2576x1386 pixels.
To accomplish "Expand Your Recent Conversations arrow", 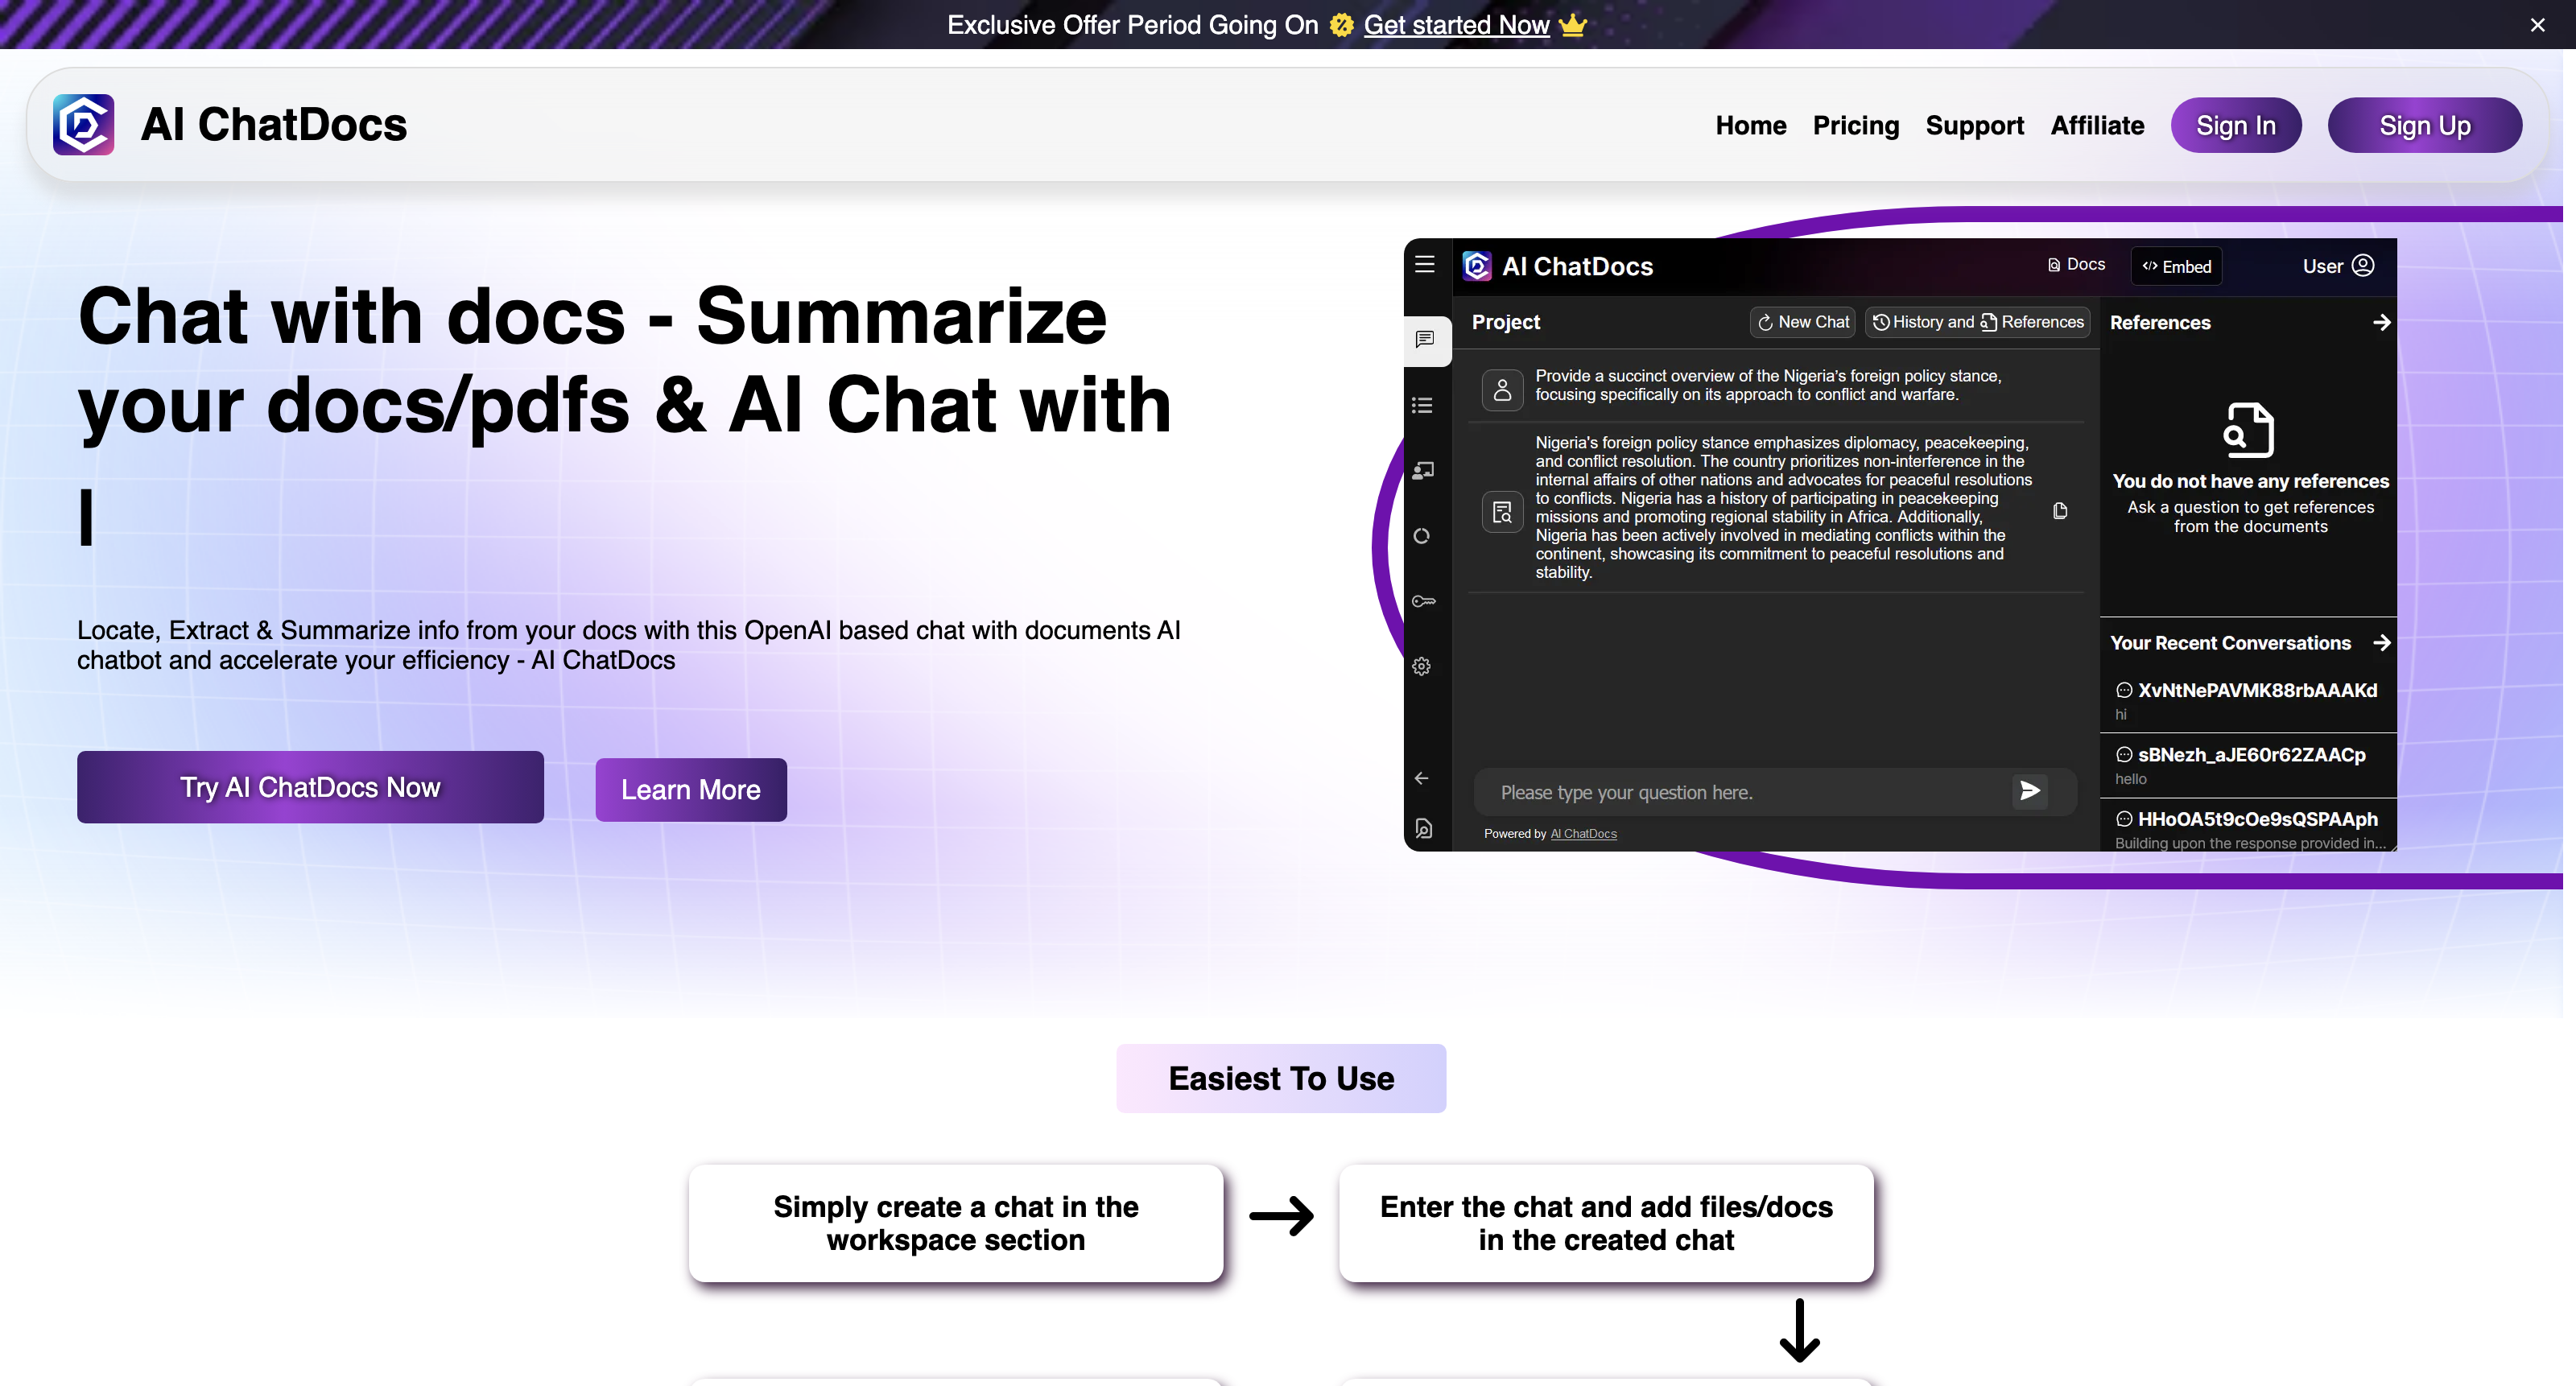I will coord(2382,643).
